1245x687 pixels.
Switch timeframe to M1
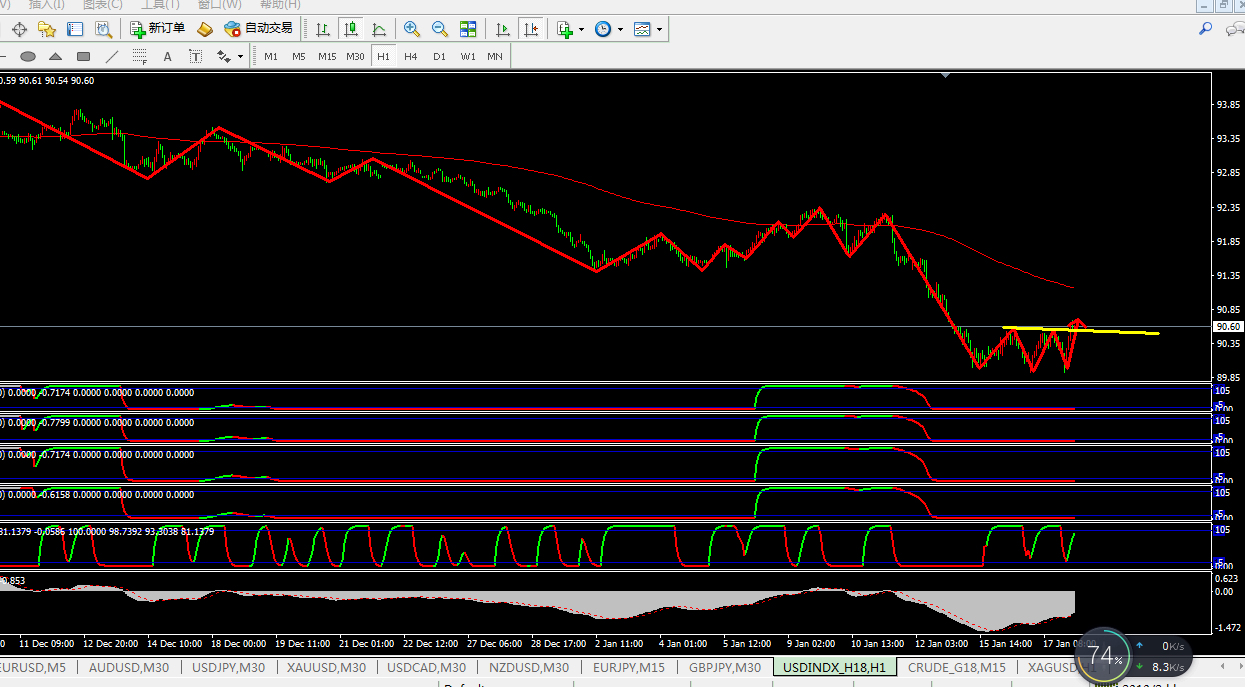[271, 56]
